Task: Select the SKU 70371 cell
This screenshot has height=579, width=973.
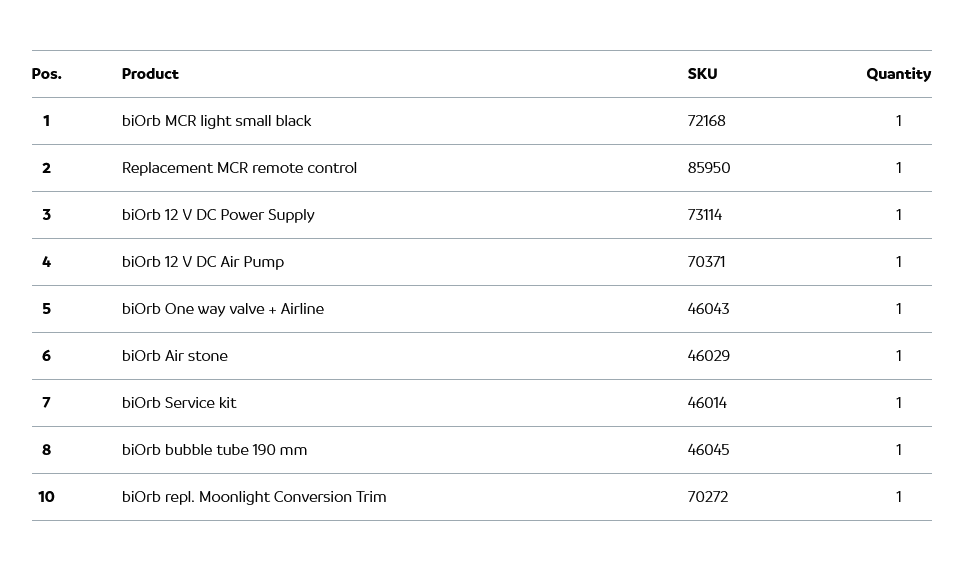Action: tap(706, 262)
